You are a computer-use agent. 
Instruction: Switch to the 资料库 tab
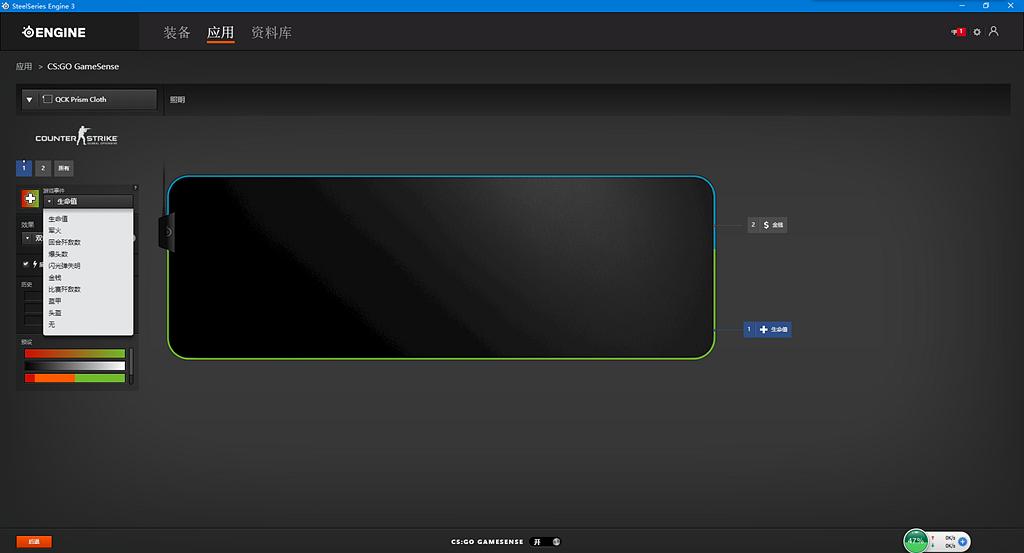coord(271,32)
